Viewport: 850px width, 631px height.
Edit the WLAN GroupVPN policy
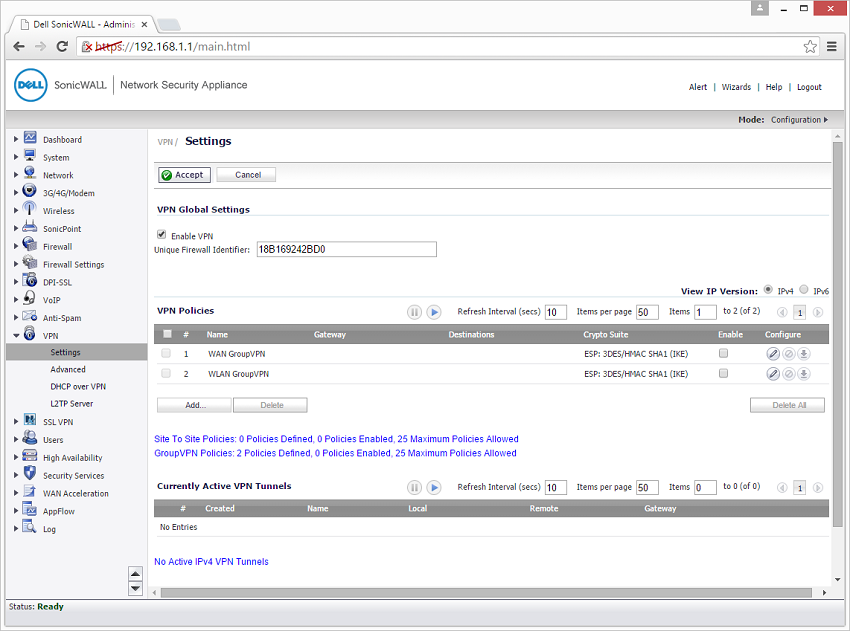click(x=773, y=374)
